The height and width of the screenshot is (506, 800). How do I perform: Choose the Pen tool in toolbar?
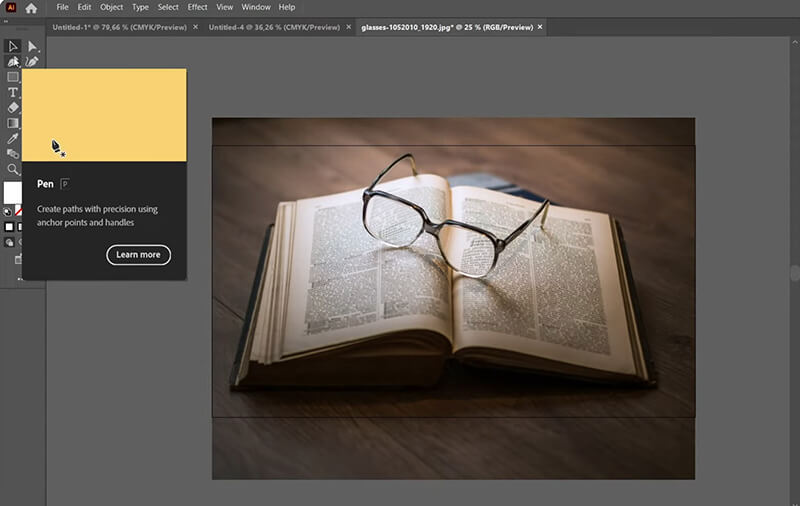[x=13, y=62]
